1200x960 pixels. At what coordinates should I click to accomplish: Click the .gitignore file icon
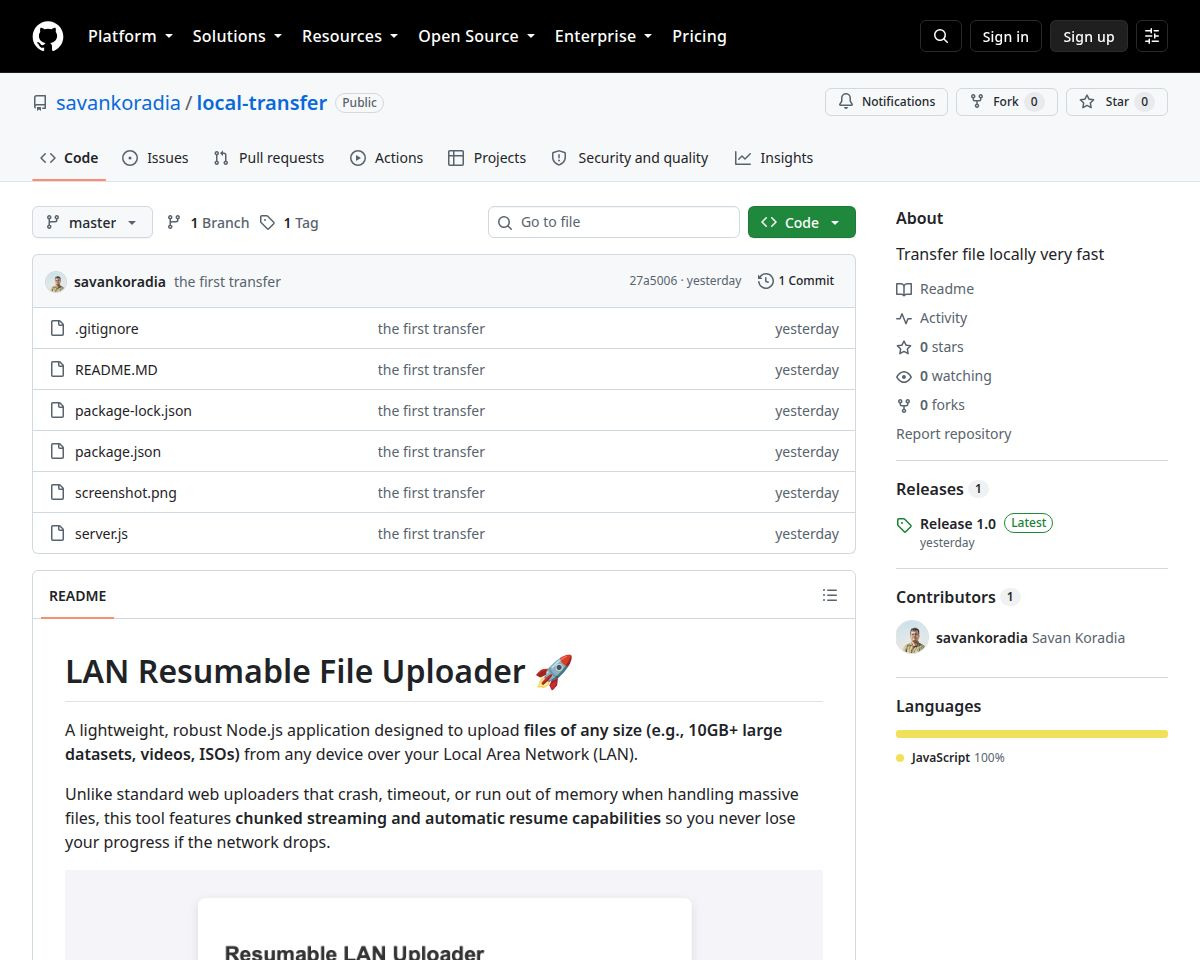pyautogui.click(x=57, y=328)
